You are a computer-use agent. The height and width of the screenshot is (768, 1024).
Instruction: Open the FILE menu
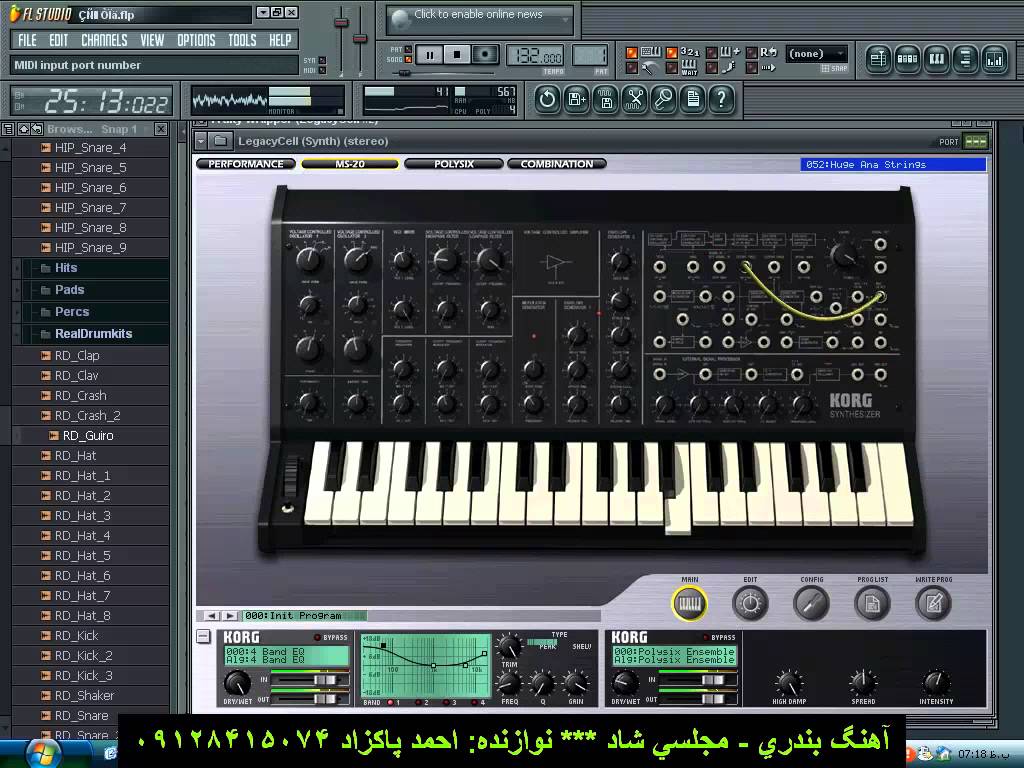pos(27,40)
